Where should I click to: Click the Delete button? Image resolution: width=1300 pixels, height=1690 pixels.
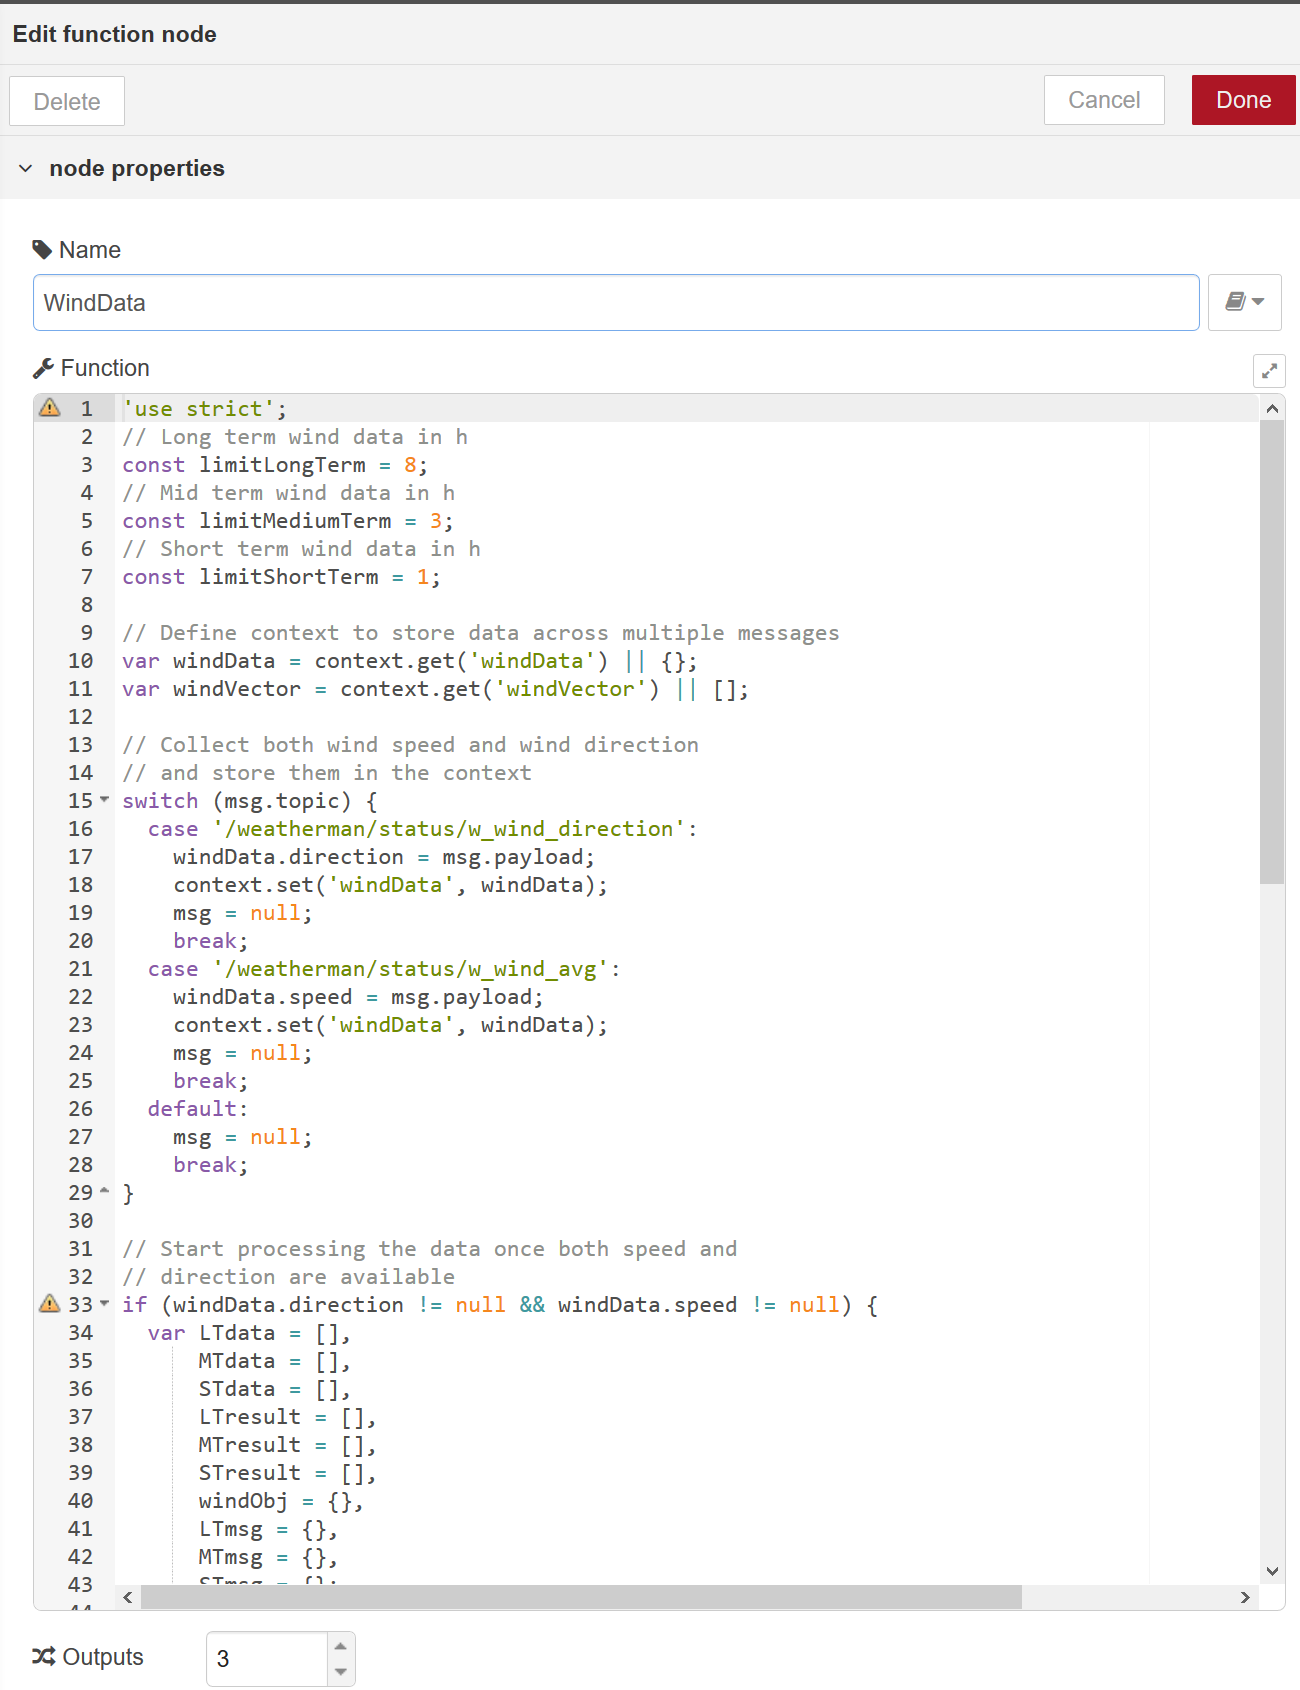pos(67,101)
